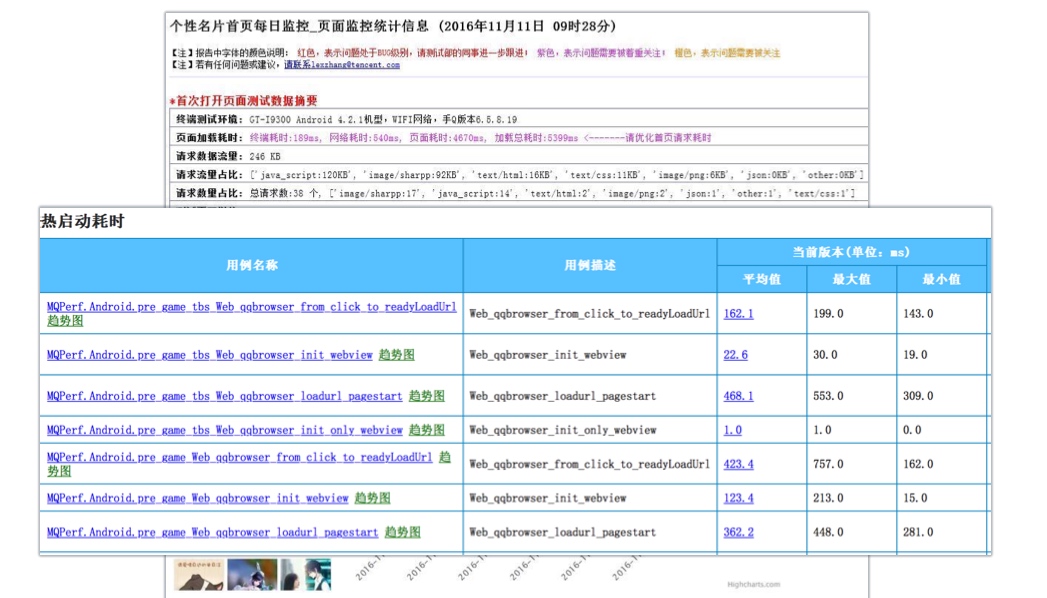Open MQPerf tbs_Web_qqbrowser_init_only_webview use case link
The width and height of the screenshot is (1047, 598).
(224, 430)
